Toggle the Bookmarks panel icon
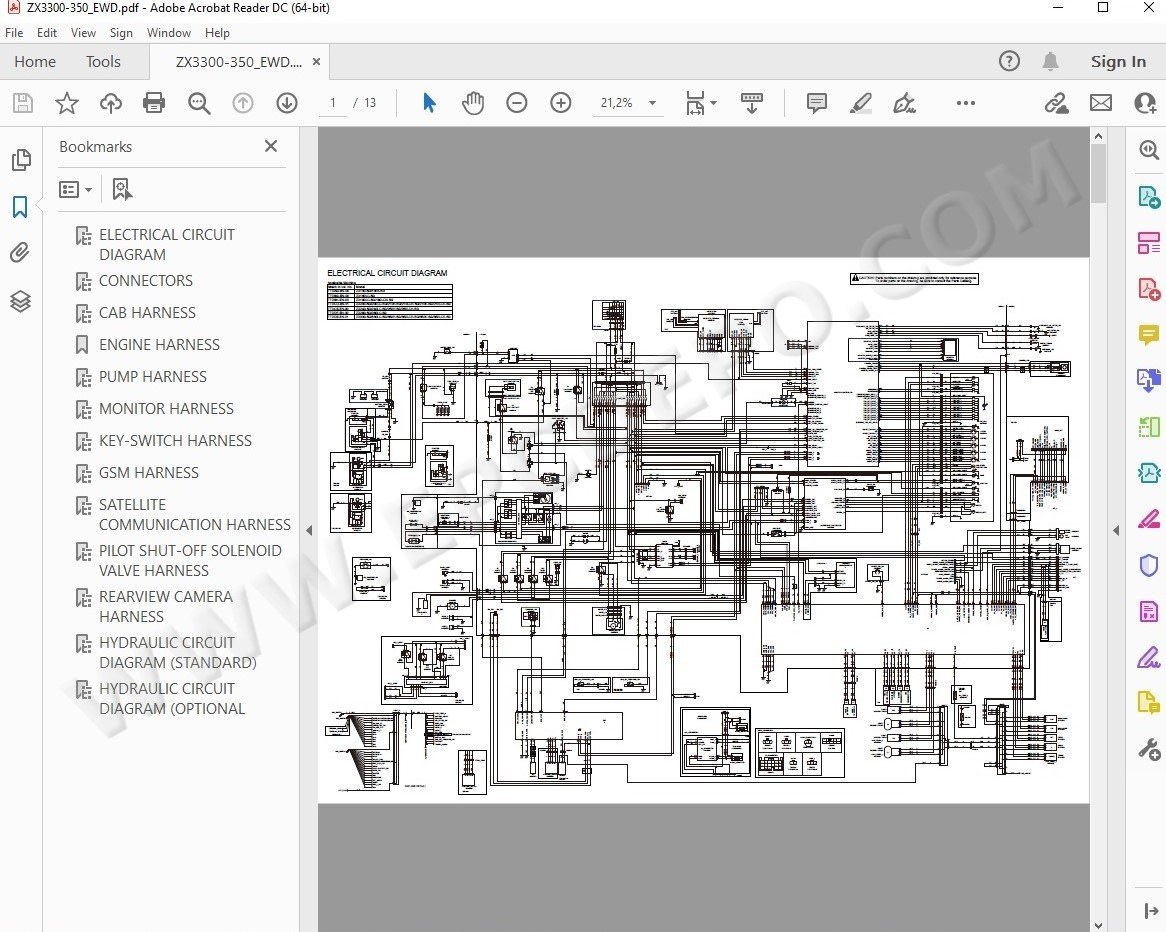Image resolution: width=1166 pixels, height=932 pixels. 20,207
